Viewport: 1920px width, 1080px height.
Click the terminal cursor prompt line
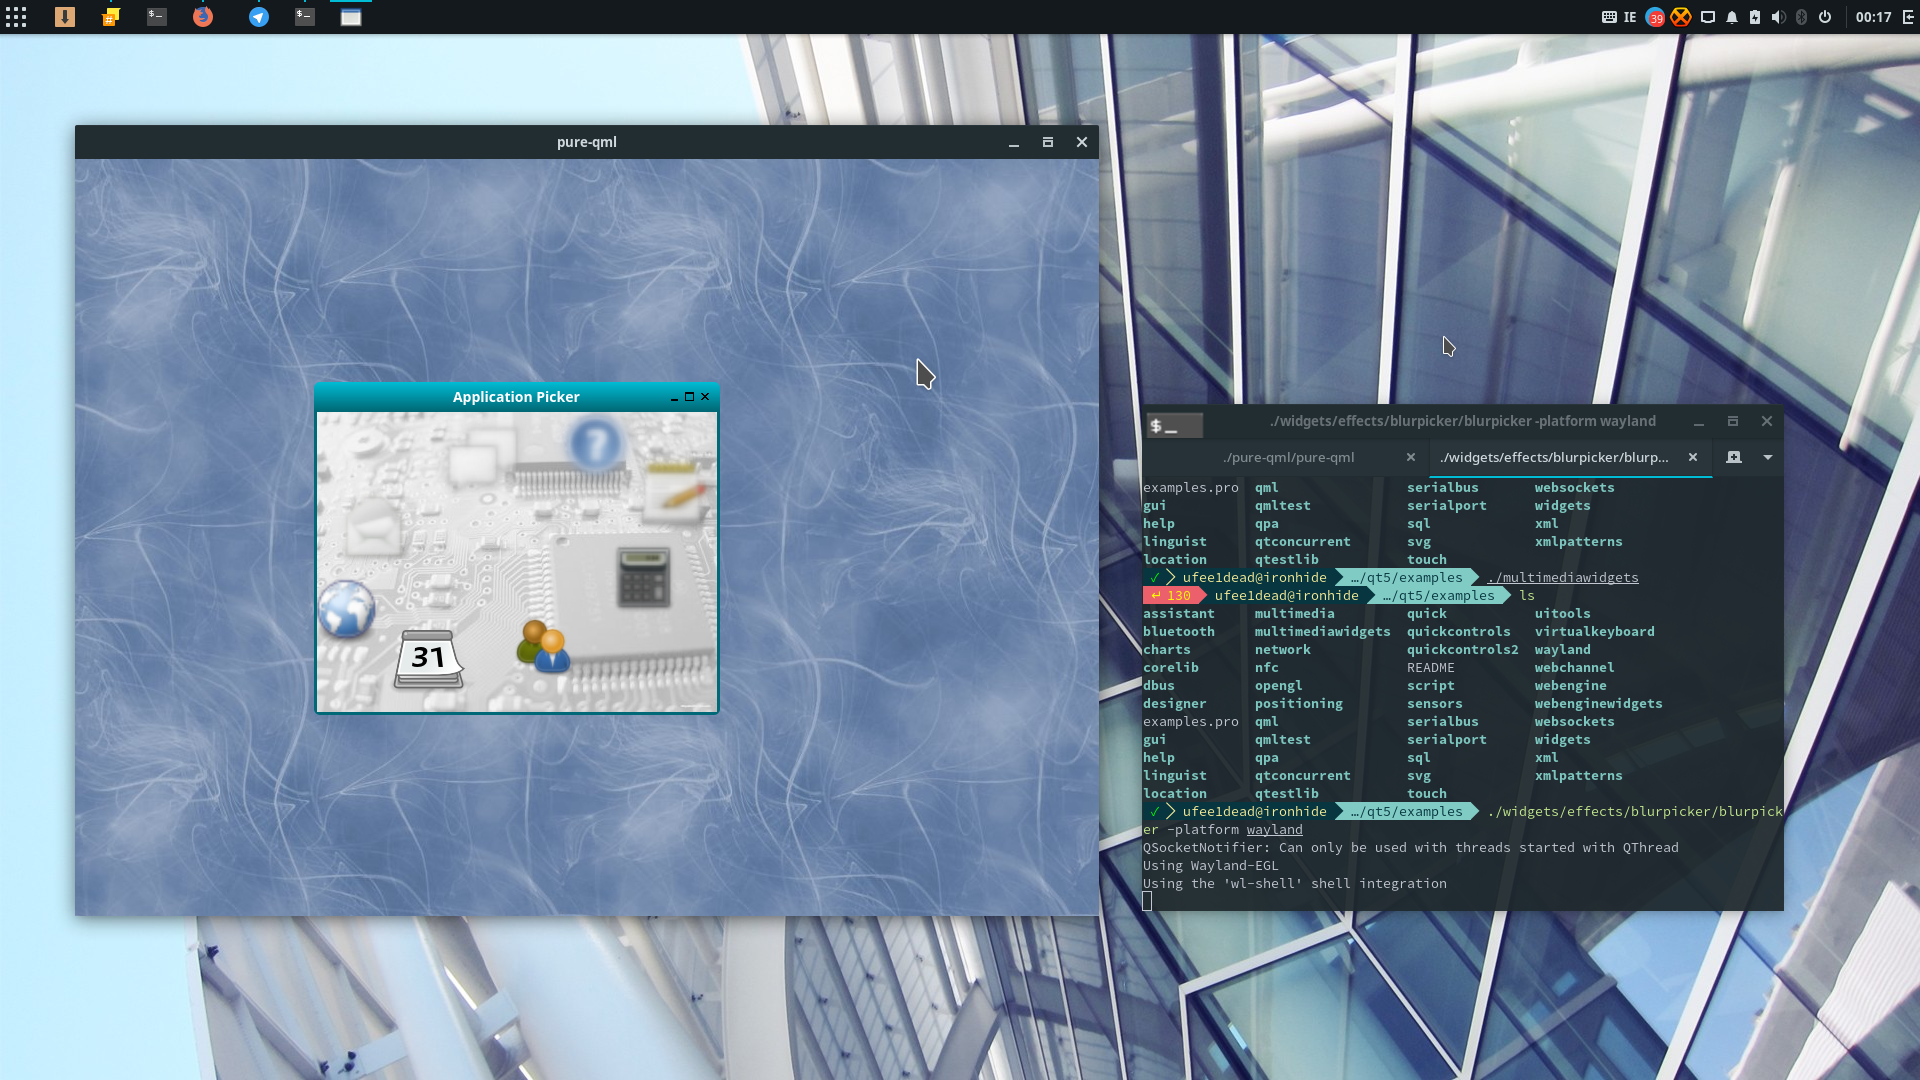tap(1147, 901)
